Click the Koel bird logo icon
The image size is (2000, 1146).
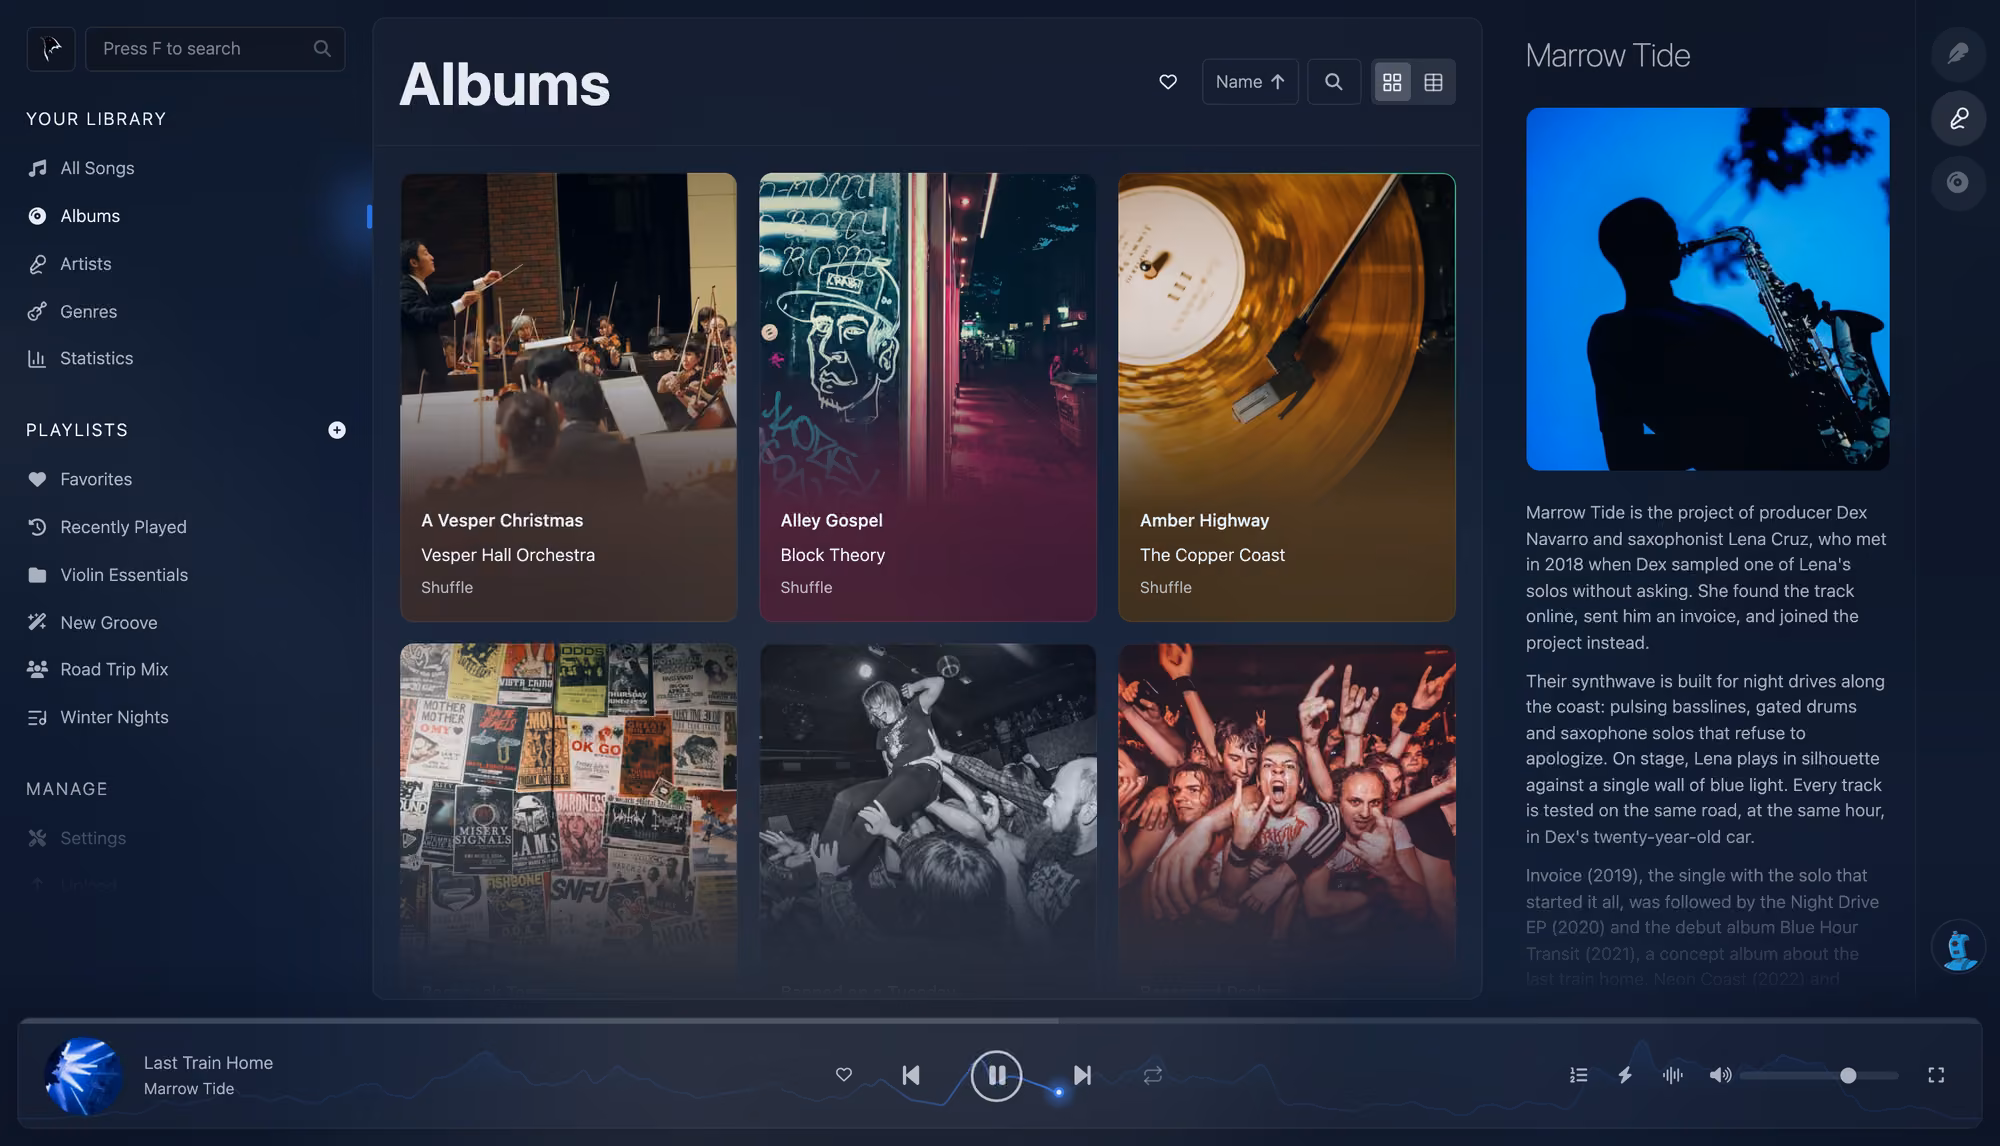[x=51, y=48]
